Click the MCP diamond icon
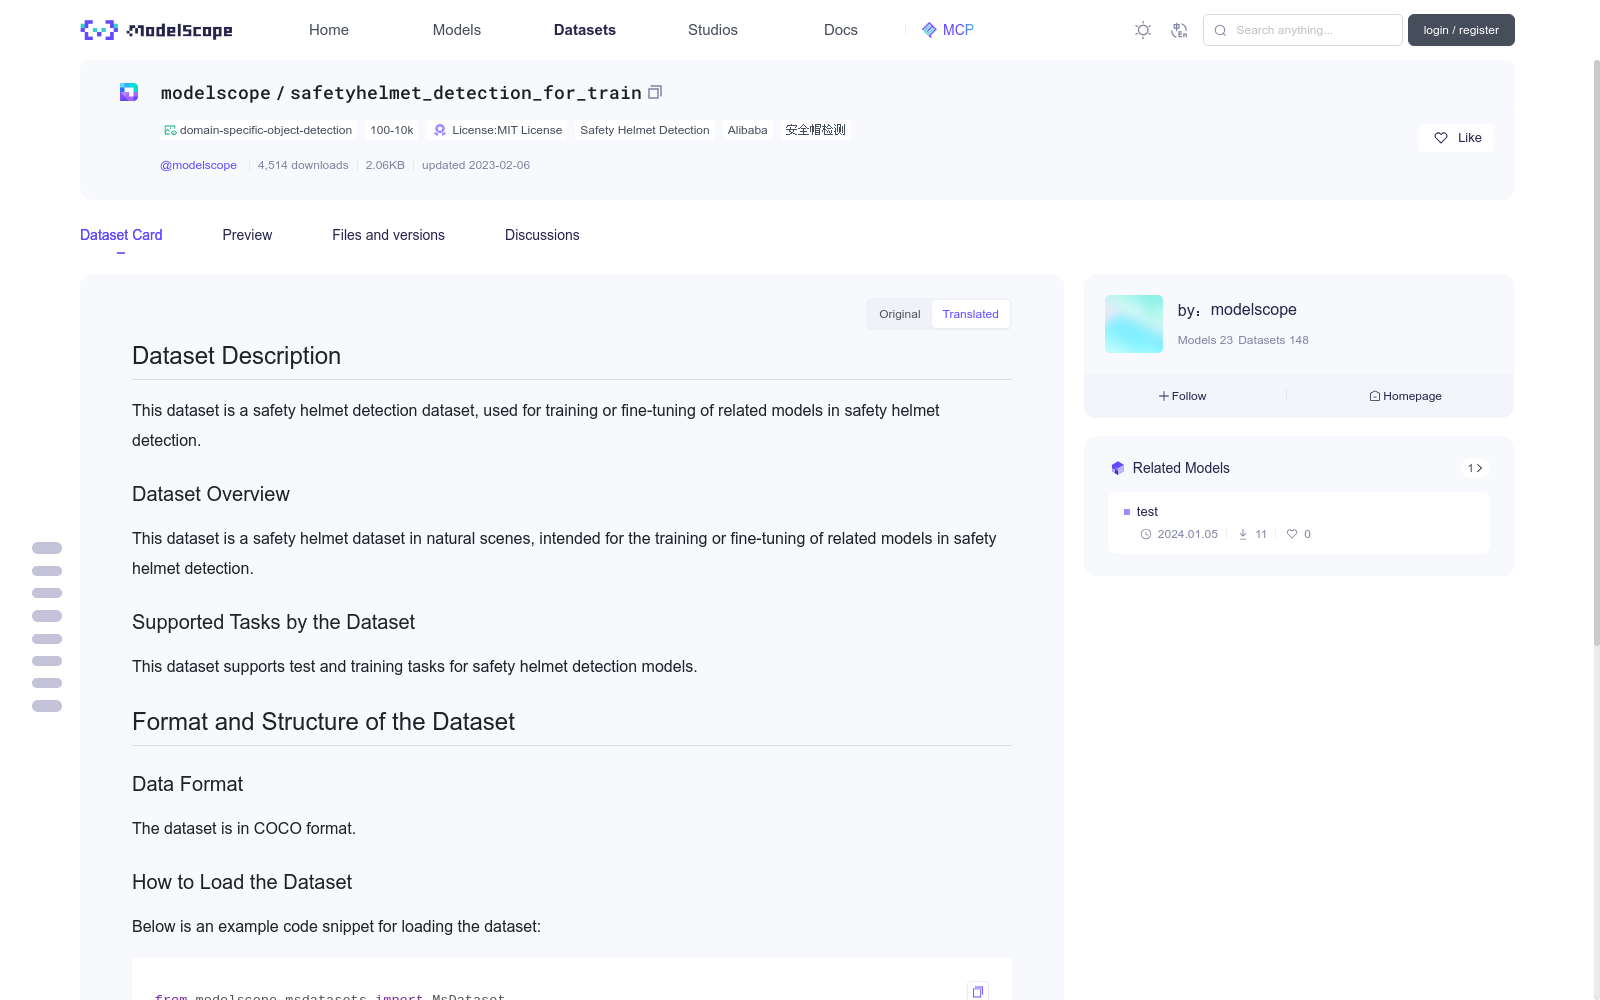Viewport: 1600px width, 1000px height. (x=929, y=30)
